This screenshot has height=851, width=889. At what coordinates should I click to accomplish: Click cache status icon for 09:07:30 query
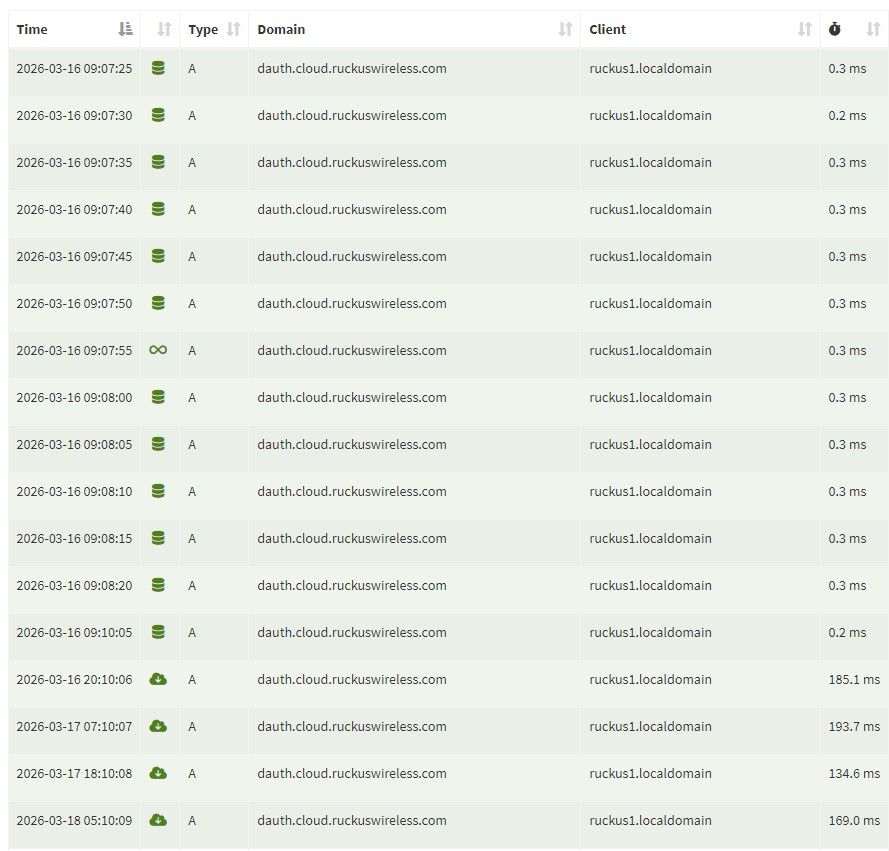tap(158, 115)
